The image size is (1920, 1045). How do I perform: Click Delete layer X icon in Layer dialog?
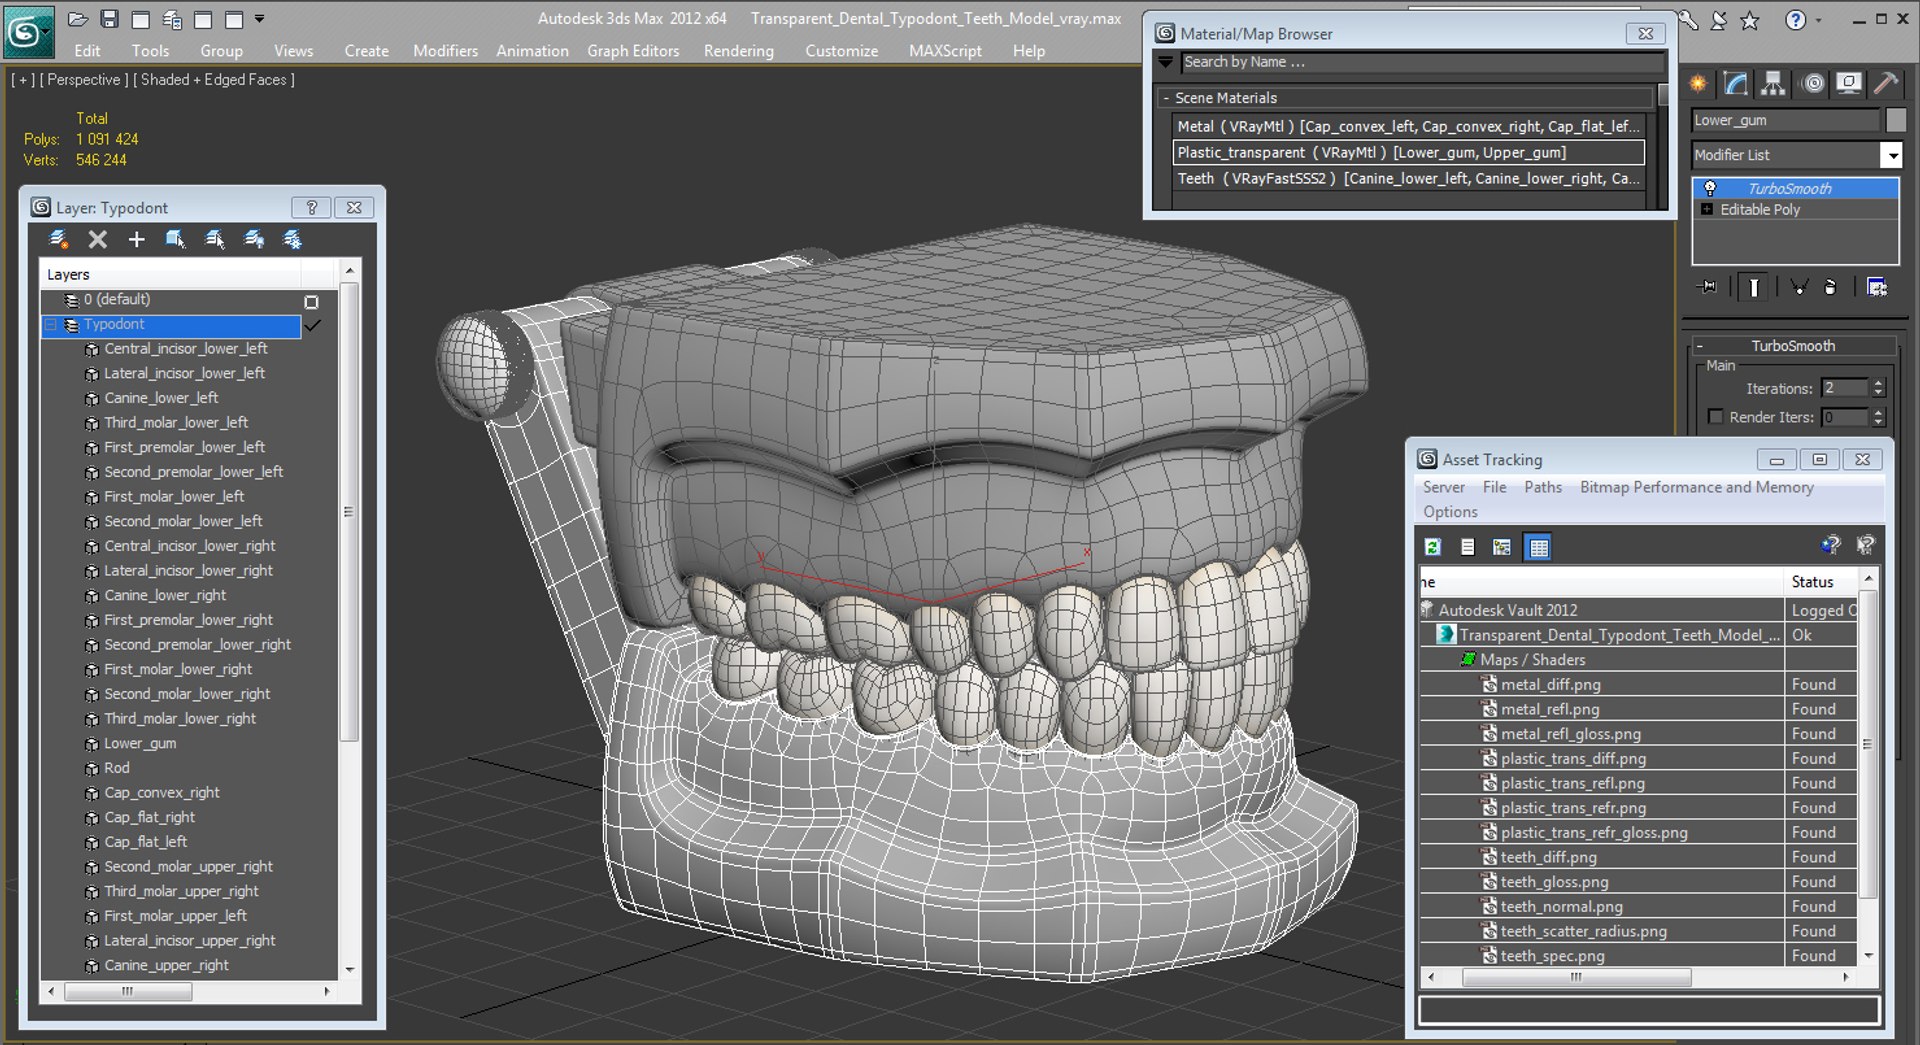click(97, 239)
